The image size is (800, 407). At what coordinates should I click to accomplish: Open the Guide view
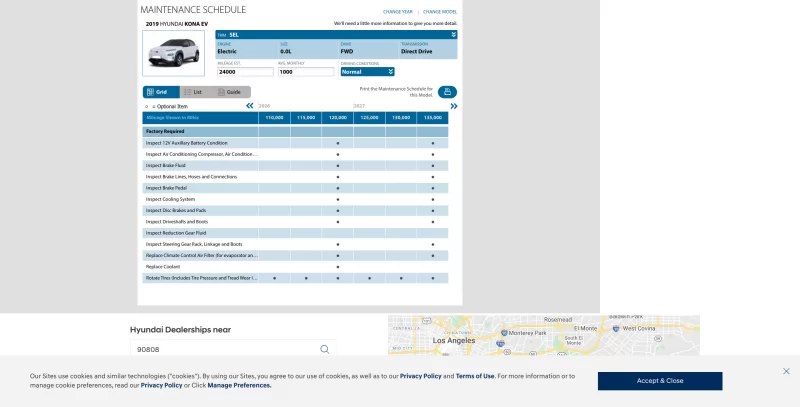229,92
